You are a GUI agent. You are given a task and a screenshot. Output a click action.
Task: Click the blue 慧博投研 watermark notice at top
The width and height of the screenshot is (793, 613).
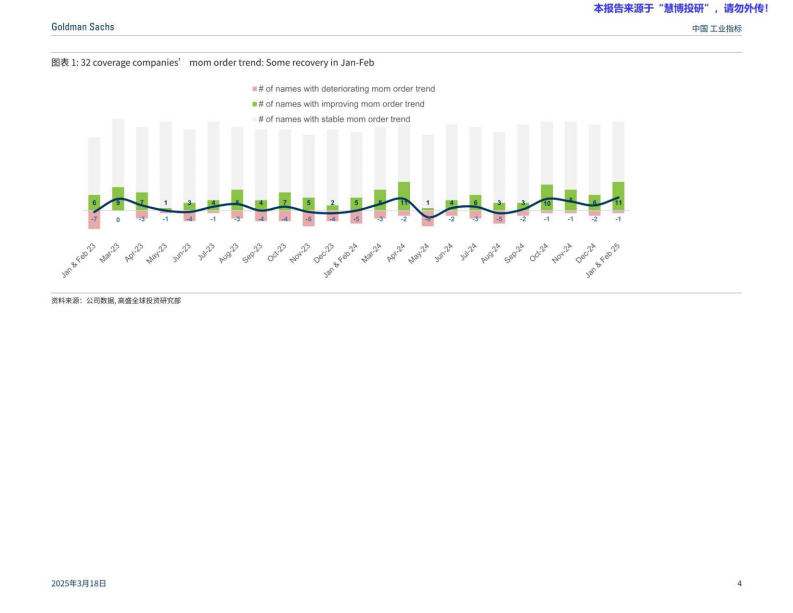tap(680, 8)
